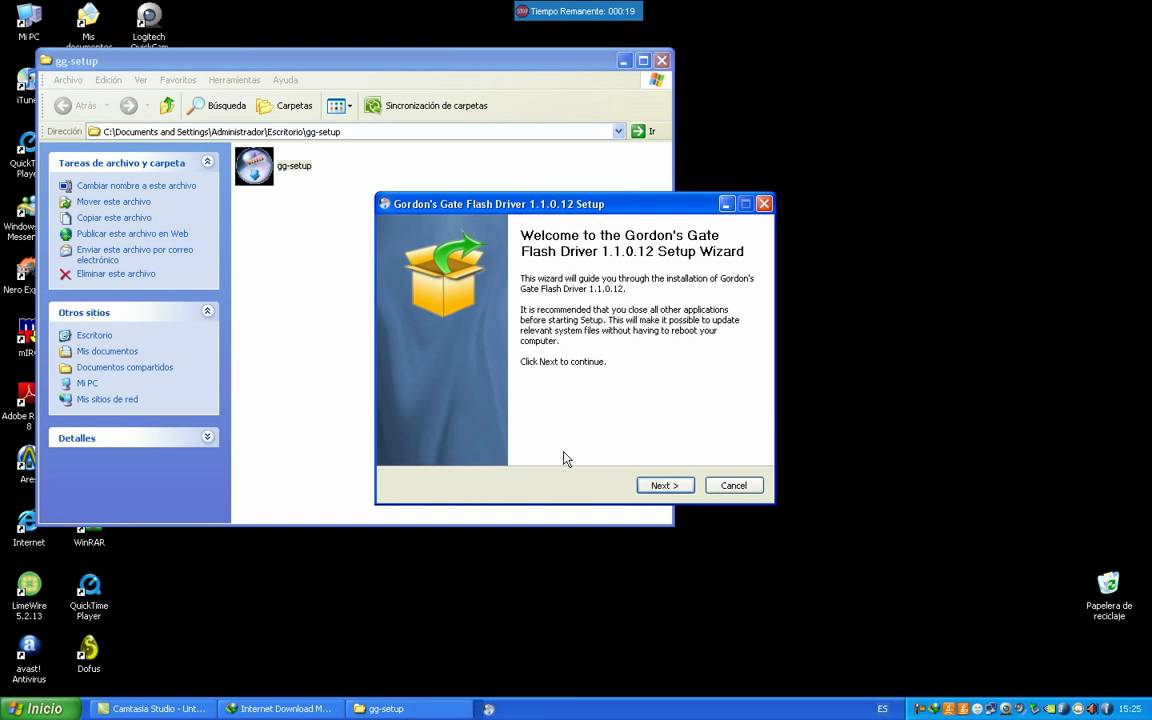The height and width of the screenshot is (720, 1152).
Task: Open Internet Explorer desktop icon
Action: point(29,528)
